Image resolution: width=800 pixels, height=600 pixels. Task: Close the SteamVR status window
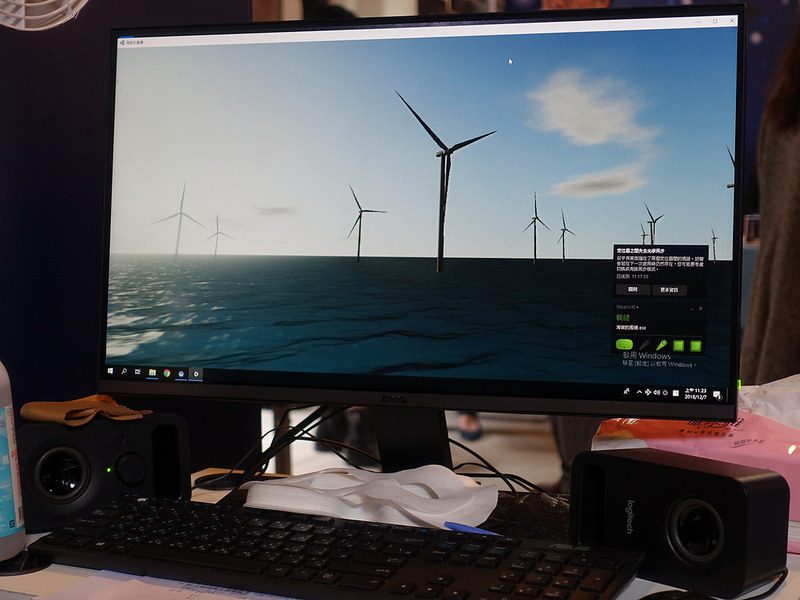click(x=701, y=309)
